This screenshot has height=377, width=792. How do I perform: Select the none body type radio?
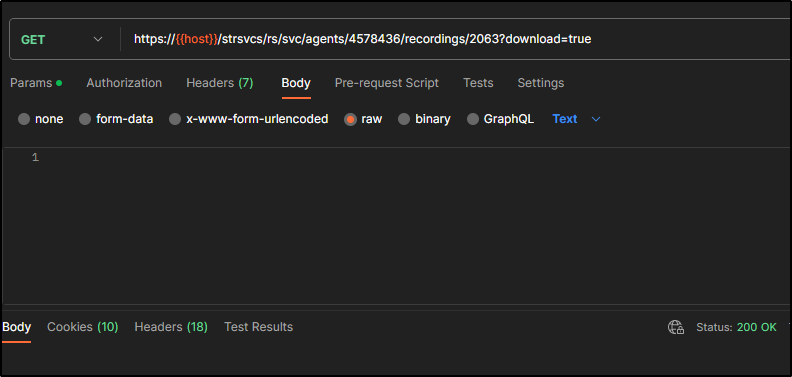pos(24,119)
